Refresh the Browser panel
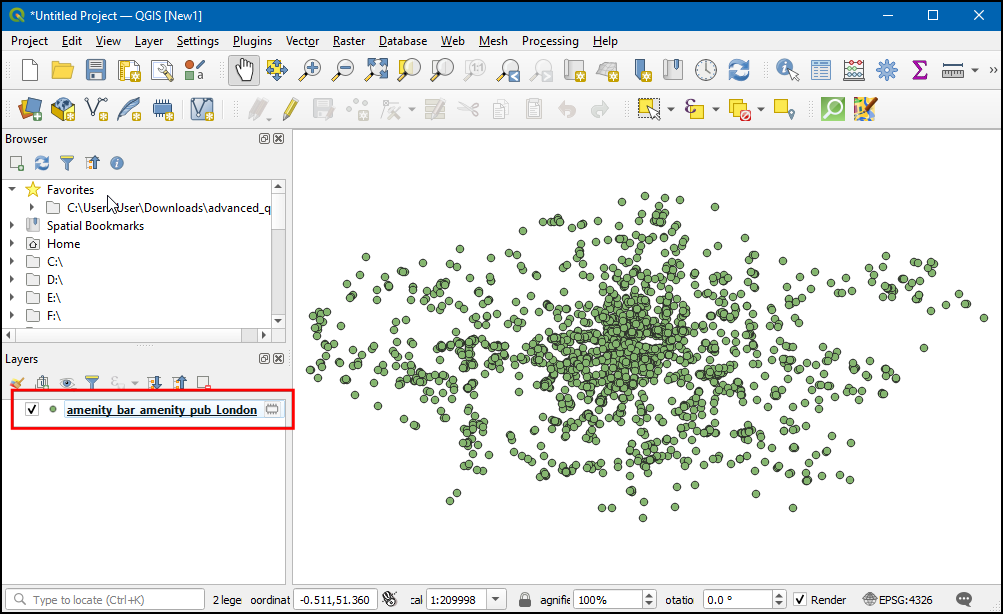The image size is (1003, 614). coord(42,163)
